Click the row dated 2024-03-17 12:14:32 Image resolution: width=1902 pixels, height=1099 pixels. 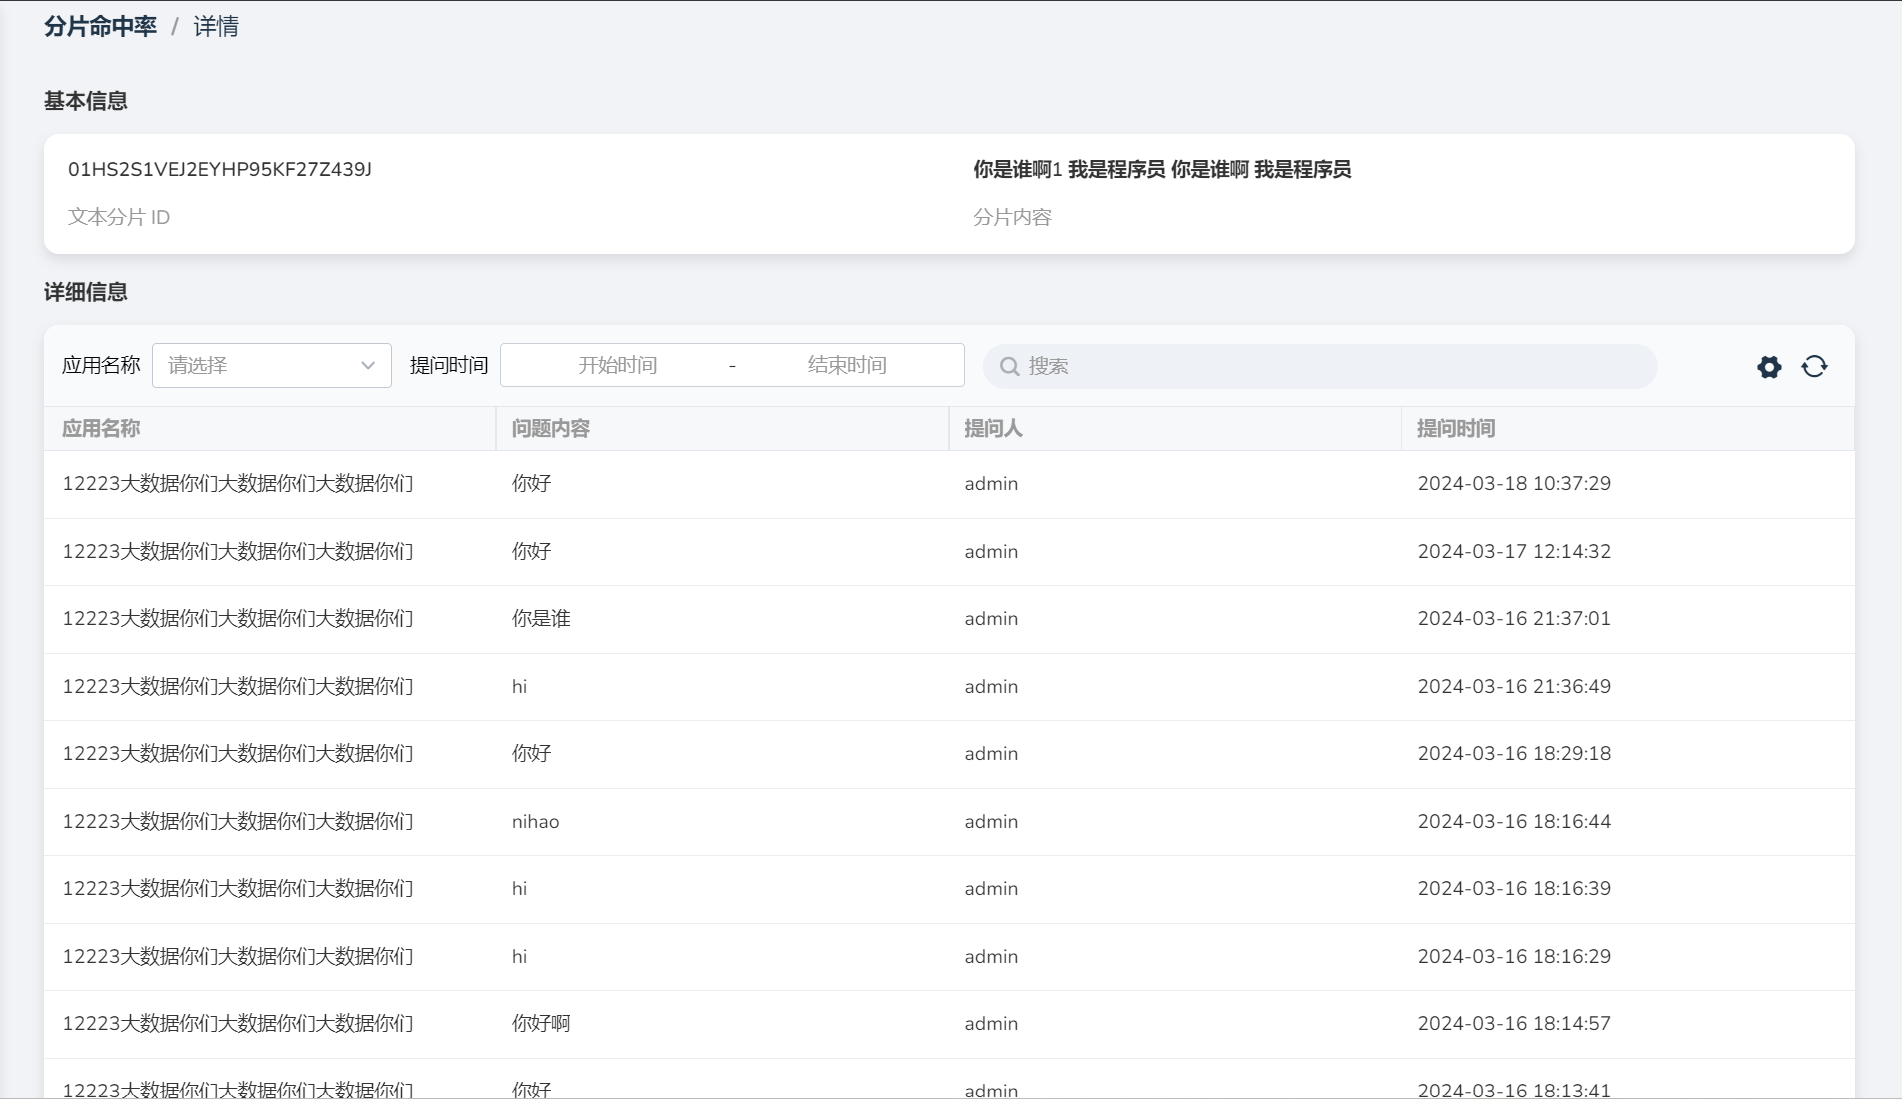[x=1513, y=552]
